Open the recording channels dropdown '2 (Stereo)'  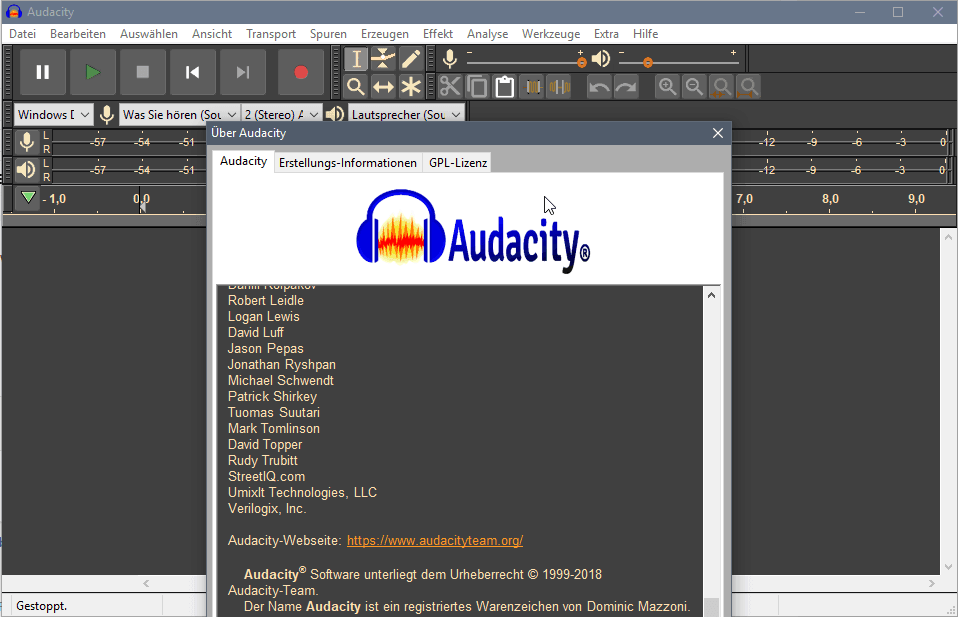(282, 114)
